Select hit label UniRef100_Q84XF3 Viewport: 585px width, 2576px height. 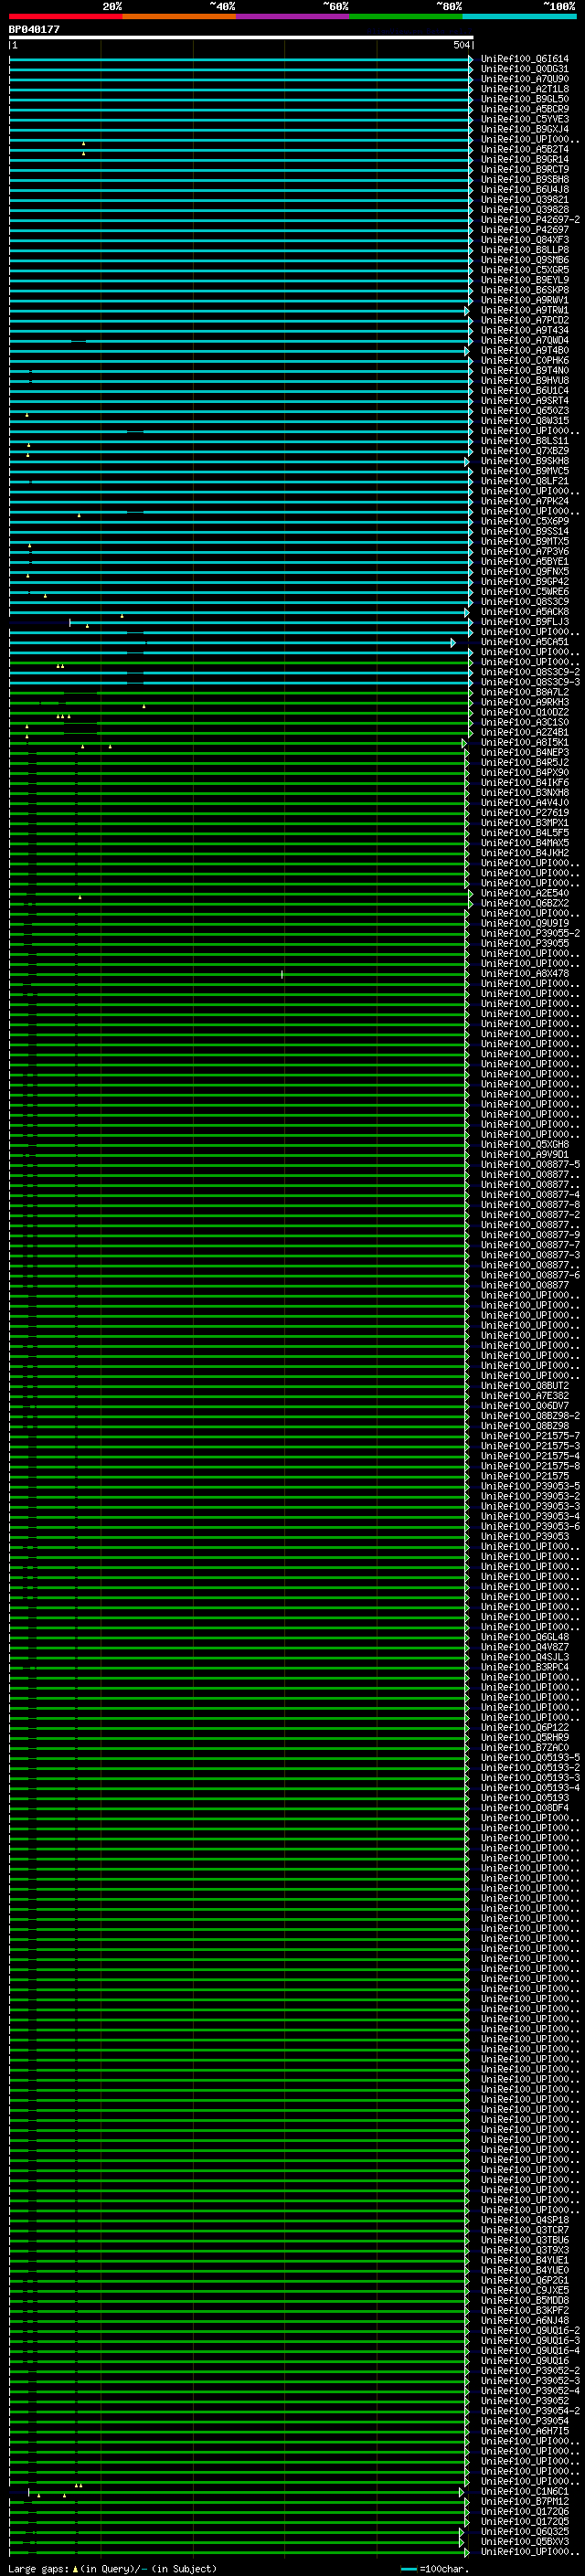click(x=525, y=240)
